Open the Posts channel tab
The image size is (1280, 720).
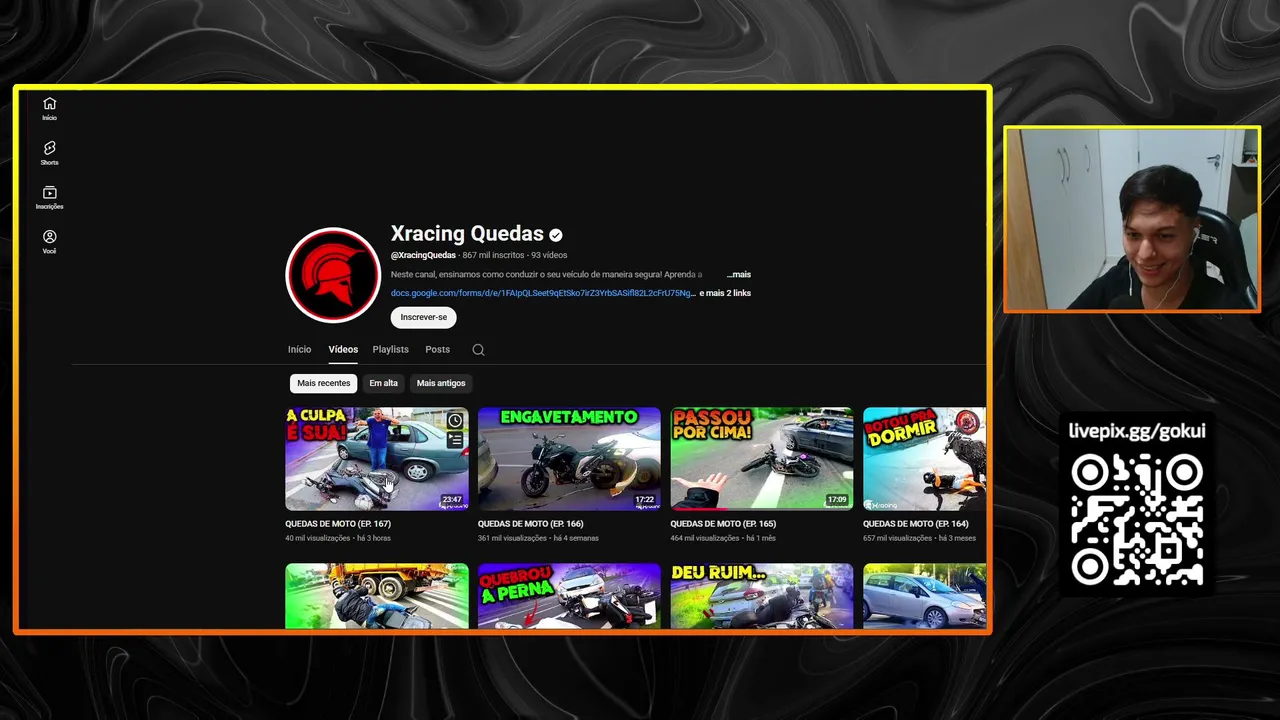coord(437,350)
